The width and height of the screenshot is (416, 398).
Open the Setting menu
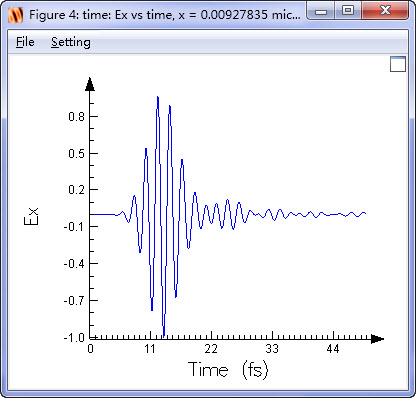tap(71, 42)
